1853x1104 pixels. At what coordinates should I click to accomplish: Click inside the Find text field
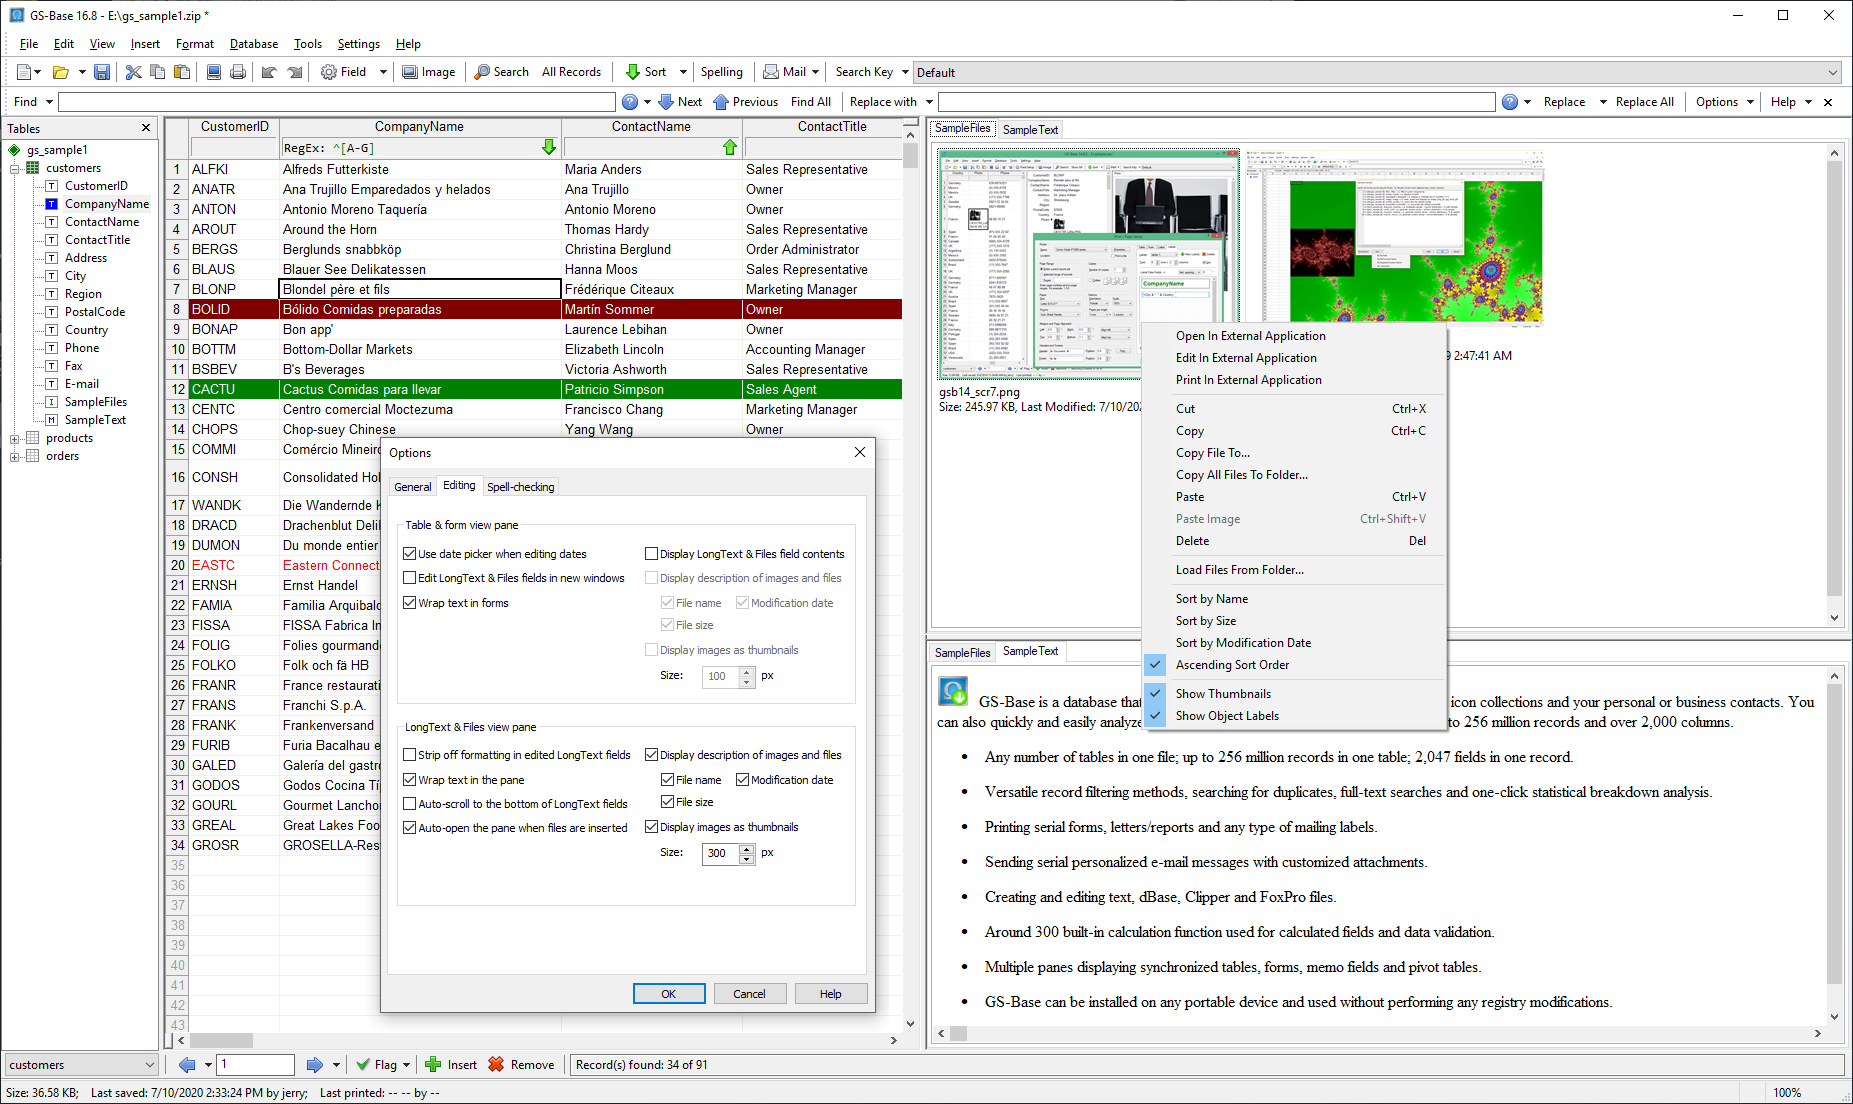point(337,102)
